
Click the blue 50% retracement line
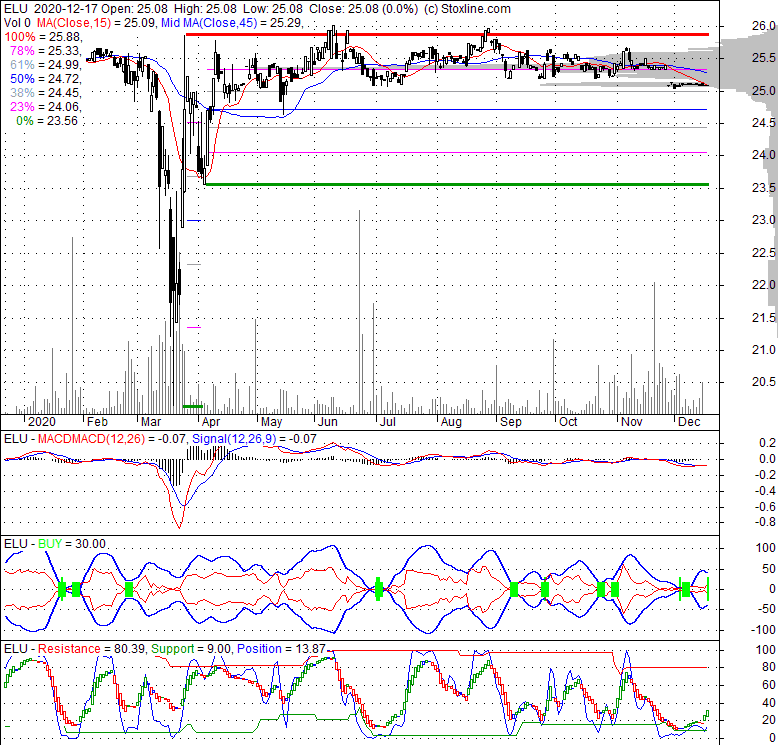click(x=458, y=109)
